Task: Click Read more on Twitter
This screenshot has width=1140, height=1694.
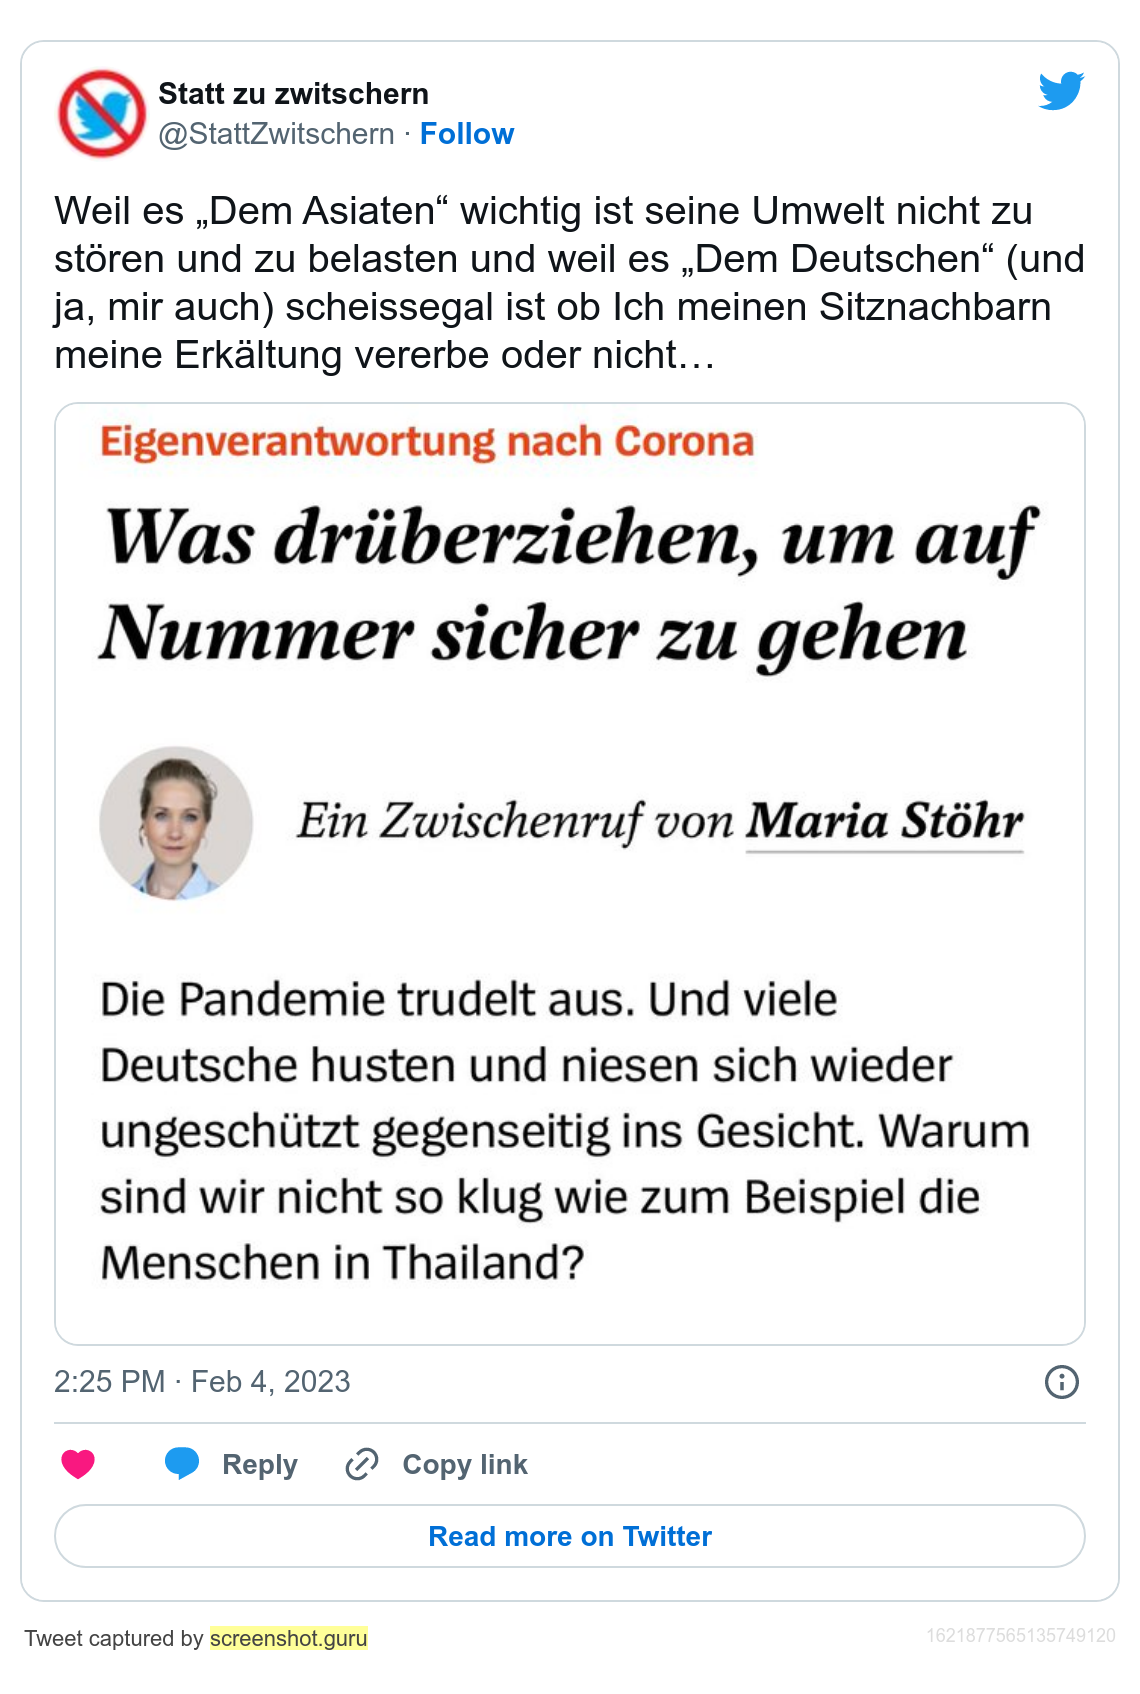Action: pyautogui.click(x=570, y=1536)
